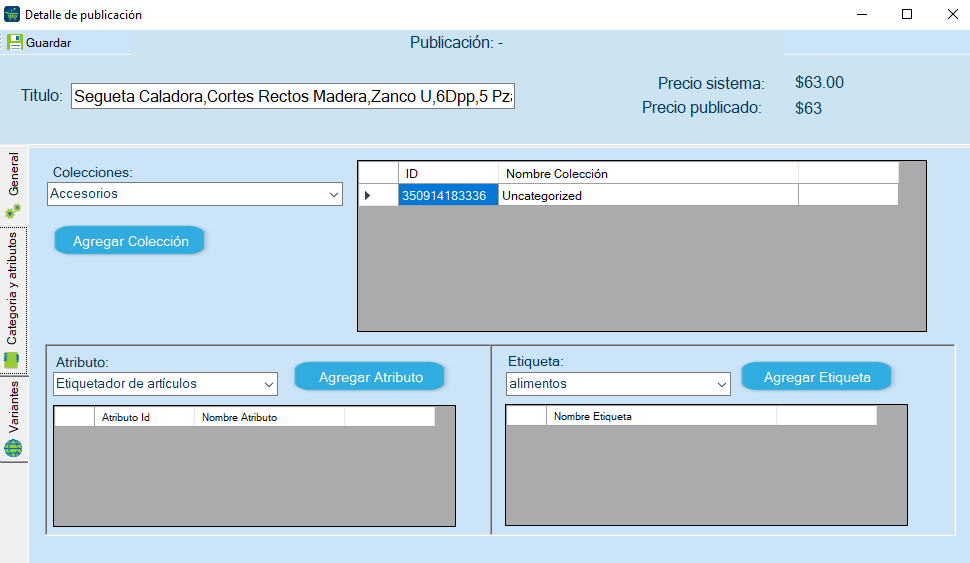Close the Detalle de publicación window

click(953, 14)
